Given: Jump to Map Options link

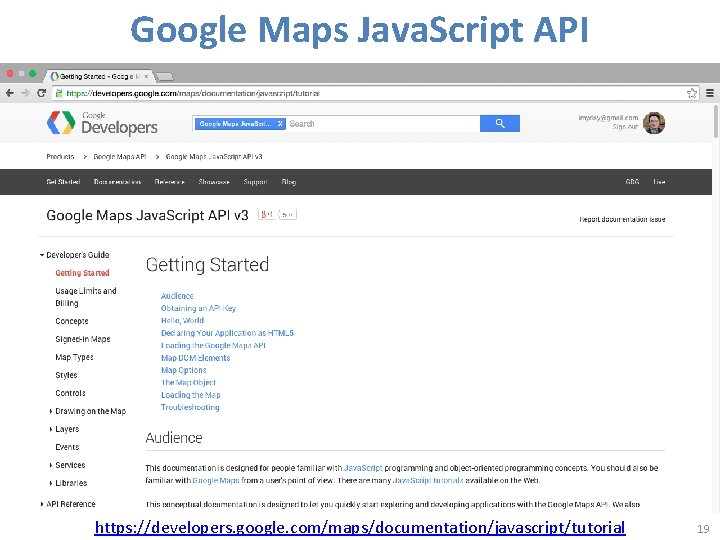Looking at the screenshot, I should tap(184, 370).
